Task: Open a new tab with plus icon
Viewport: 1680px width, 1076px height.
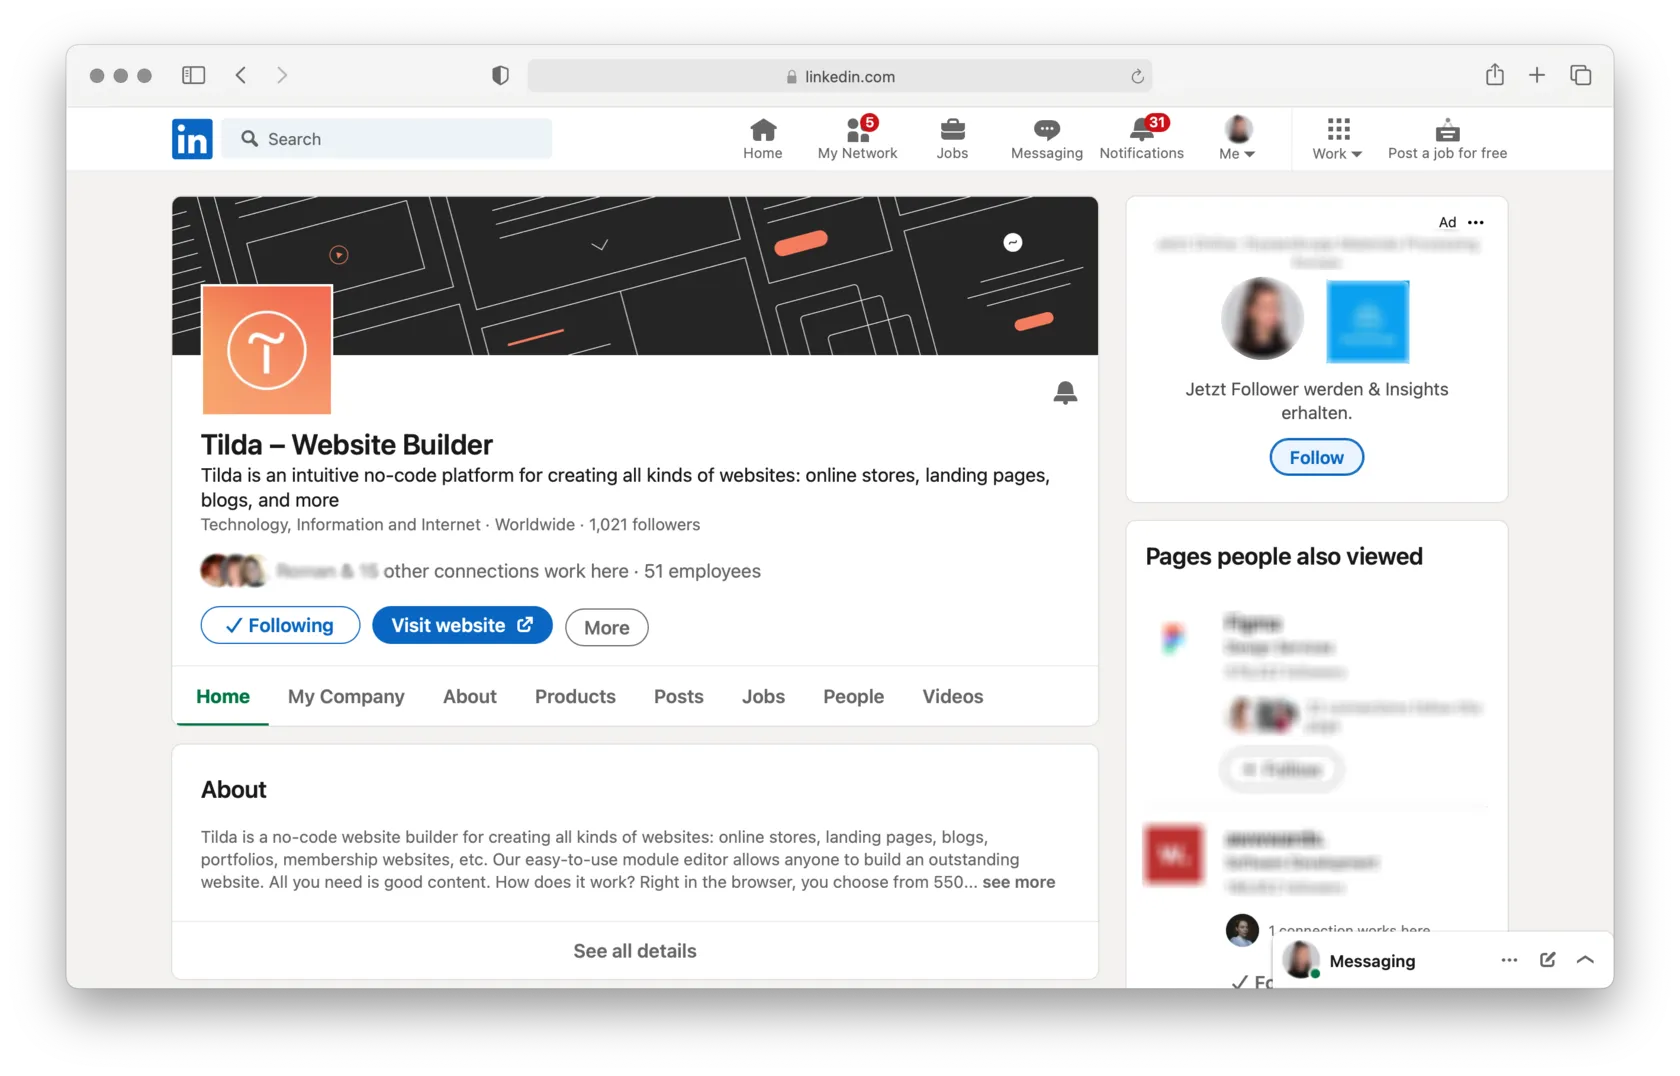Action: coord(1537,75)
